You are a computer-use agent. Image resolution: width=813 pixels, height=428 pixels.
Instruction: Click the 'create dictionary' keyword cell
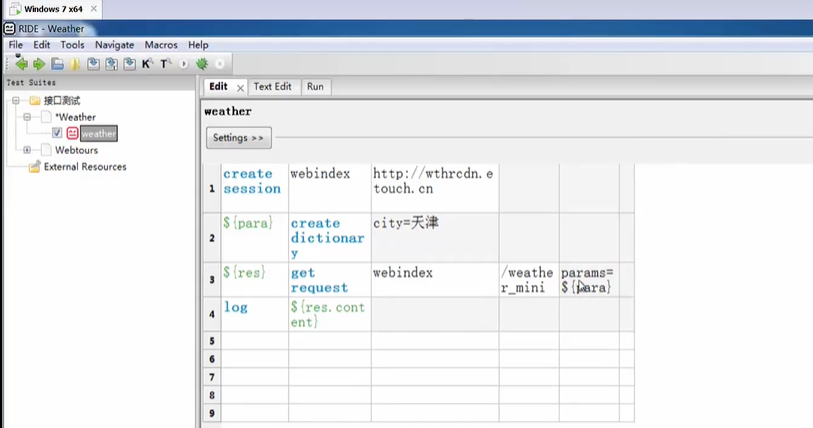[330, 237]
